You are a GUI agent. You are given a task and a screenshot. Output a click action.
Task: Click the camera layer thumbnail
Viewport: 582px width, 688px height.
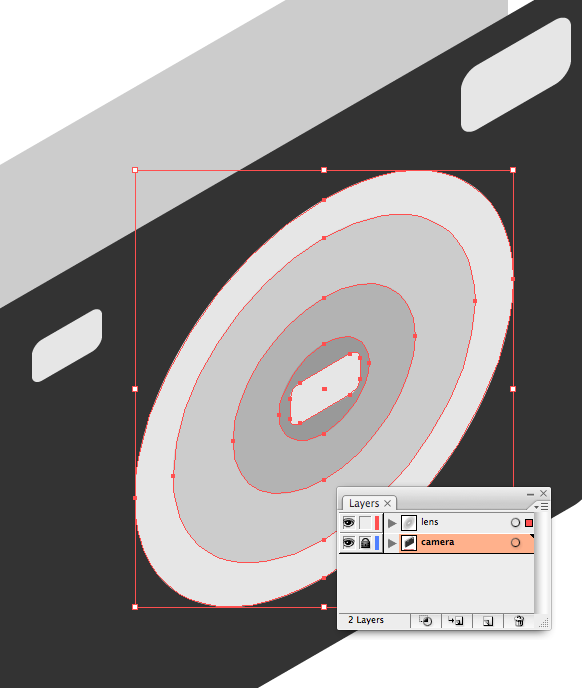[x=409, y=543]
